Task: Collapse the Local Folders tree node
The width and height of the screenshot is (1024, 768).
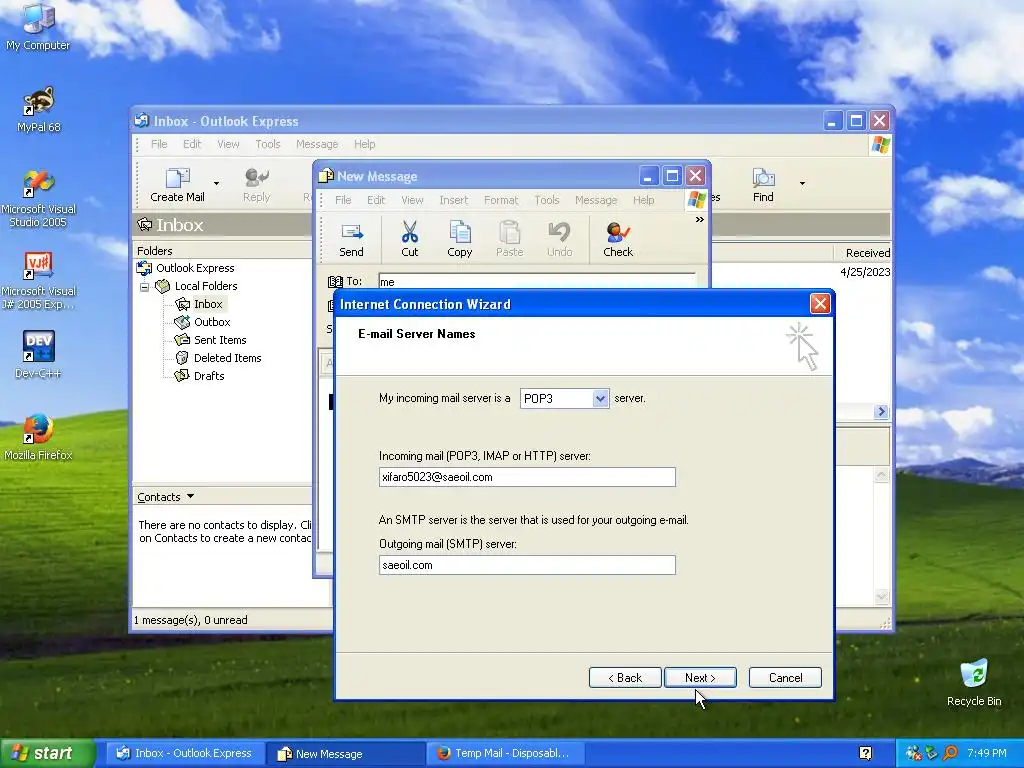Action: point(144,287)
